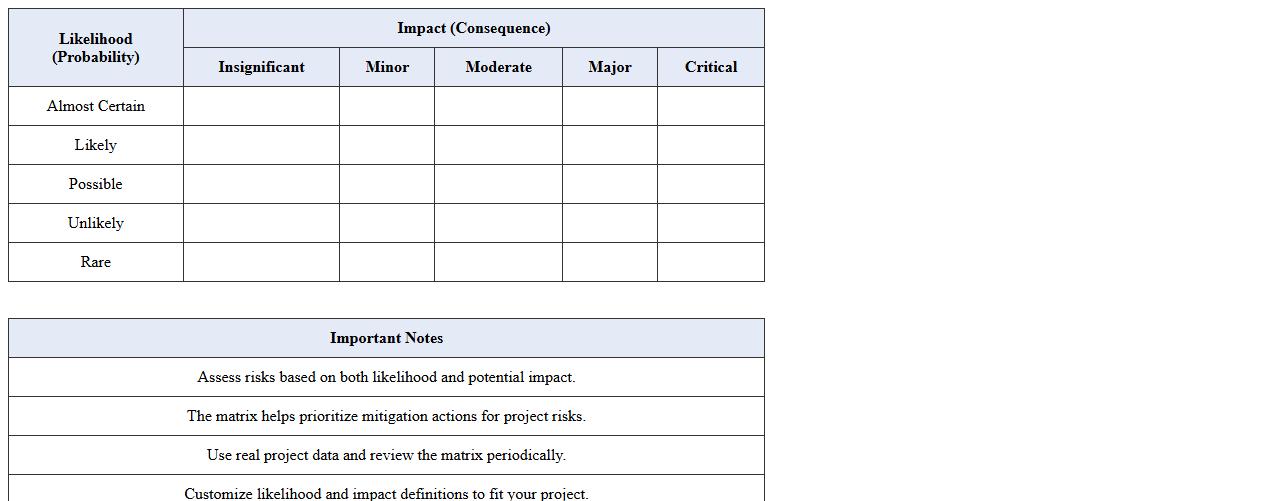Image resolution: width=1278 pixels, height=501 pixels.
Task: Select the Insignificant column header
Action: (x=261, y=67)
